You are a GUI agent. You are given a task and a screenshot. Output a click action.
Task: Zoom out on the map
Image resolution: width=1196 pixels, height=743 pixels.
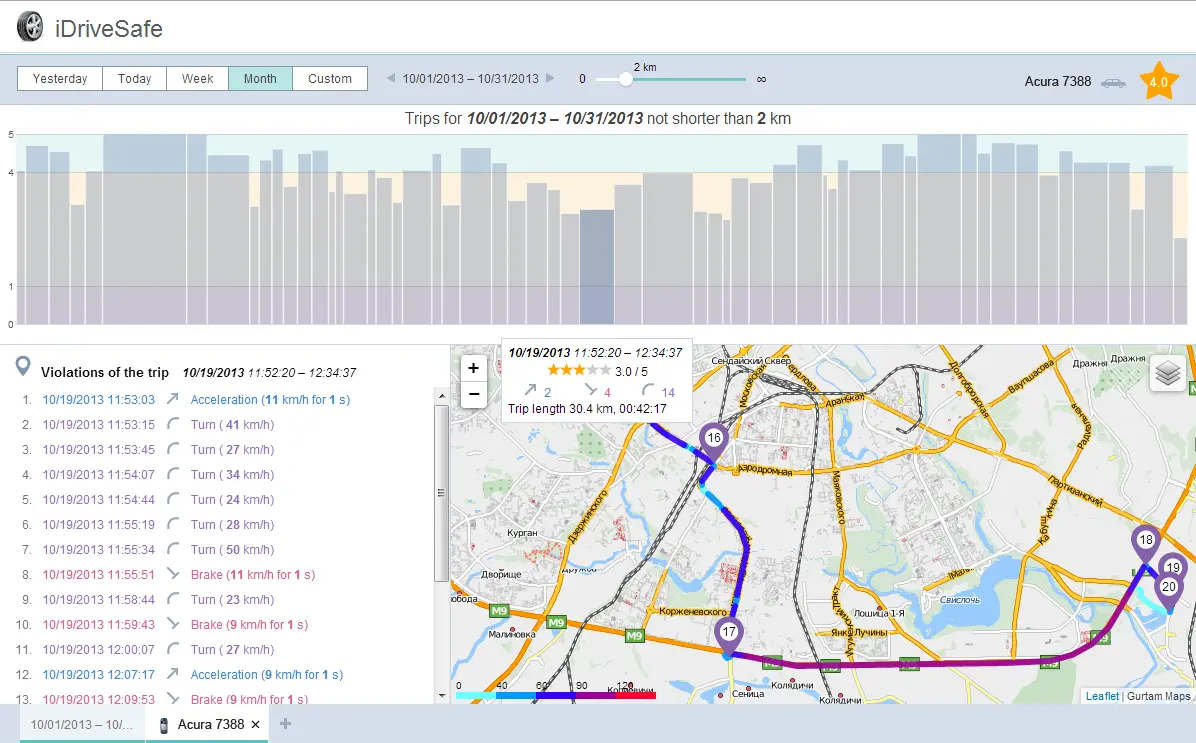(474, 394)
